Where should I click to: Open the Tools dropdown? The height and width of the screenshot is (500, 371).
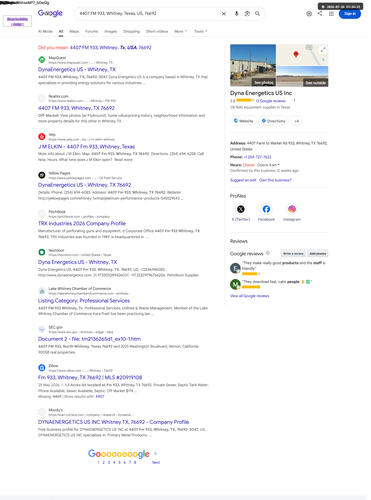(201, 31)
